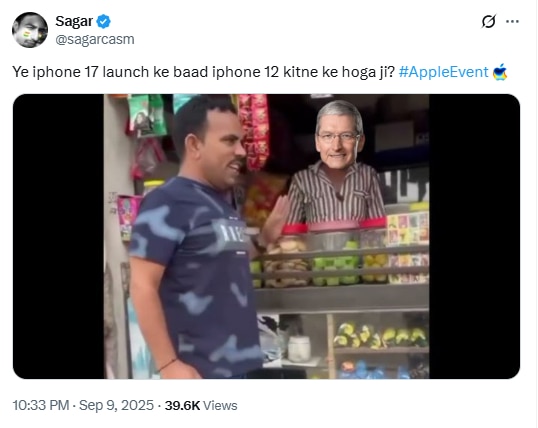Play the embedded shop video
This screenshot has width=538, height=428.
pos(266,236)
